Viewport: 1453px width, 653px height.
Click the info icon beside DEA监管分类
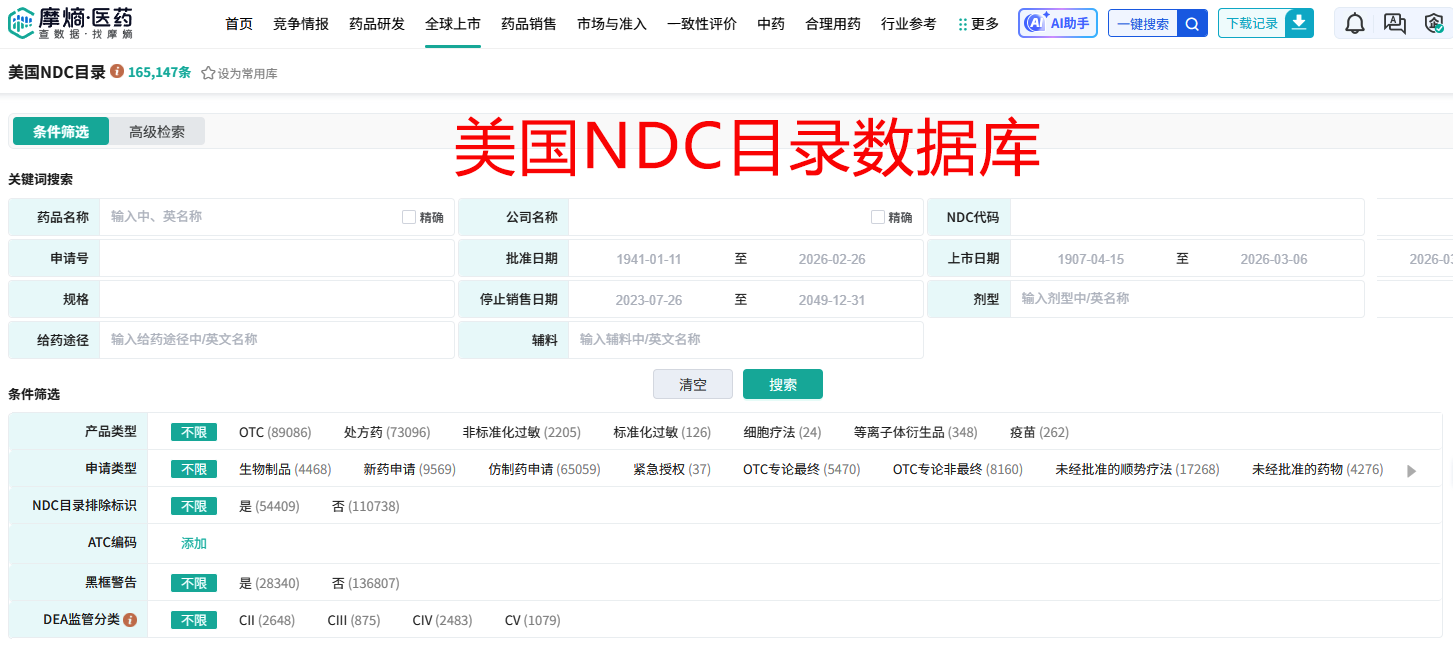[130, 620]
